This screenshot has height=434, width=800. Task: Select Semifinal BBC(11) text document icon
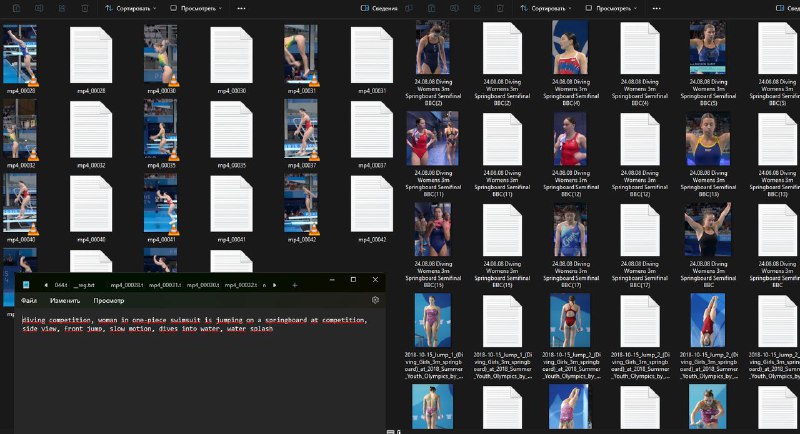pos(502,139)
